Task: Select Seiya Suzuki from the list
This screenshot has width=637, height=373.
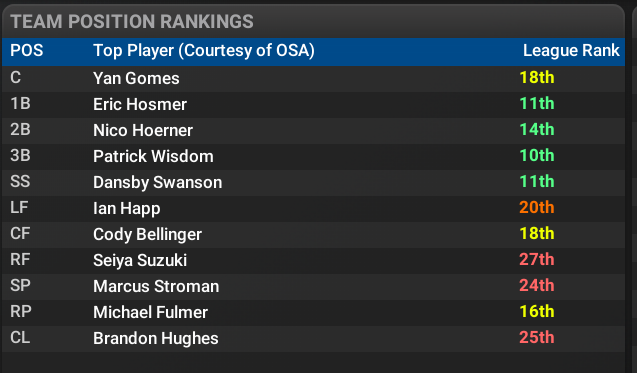Action: coord(140,260)
